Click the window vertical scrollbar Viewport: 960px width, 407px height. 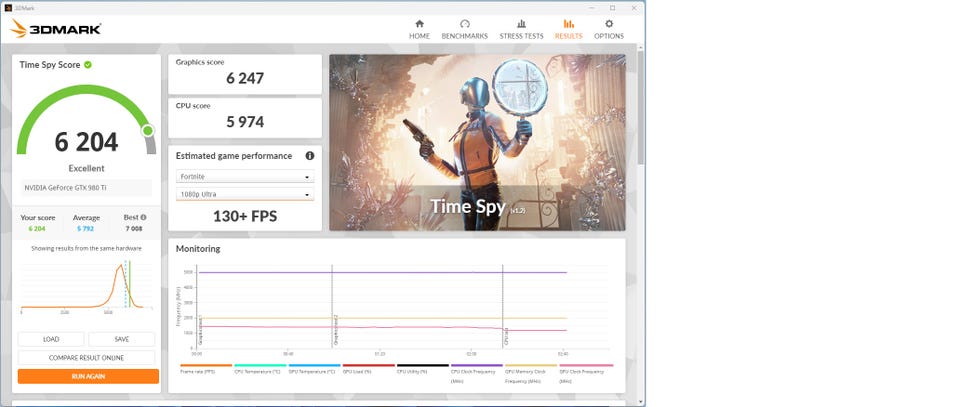[640, 107]
